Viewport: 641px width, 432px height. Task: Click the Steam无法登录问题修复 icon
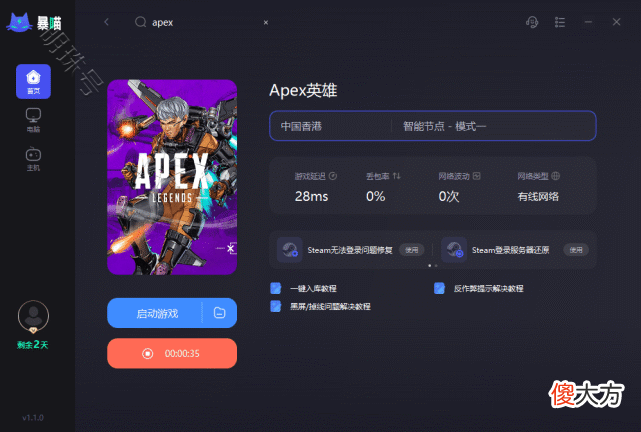tap(290, 250)
